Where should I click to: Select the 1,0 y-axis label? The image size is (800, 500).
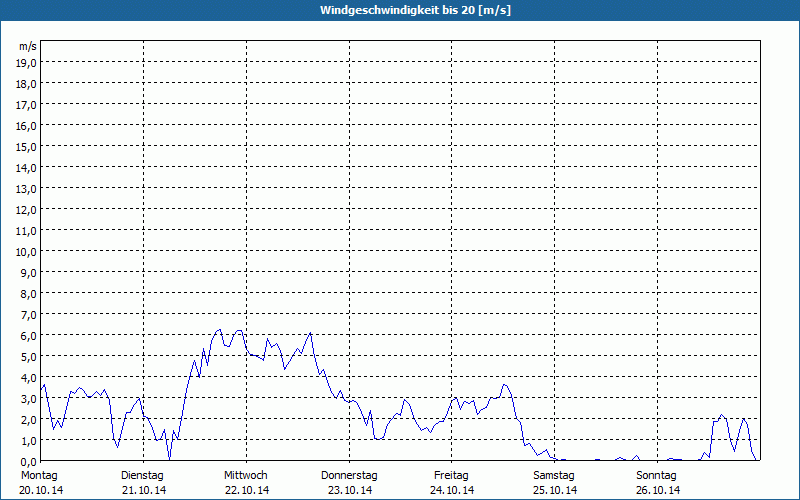tap(29, 441)
